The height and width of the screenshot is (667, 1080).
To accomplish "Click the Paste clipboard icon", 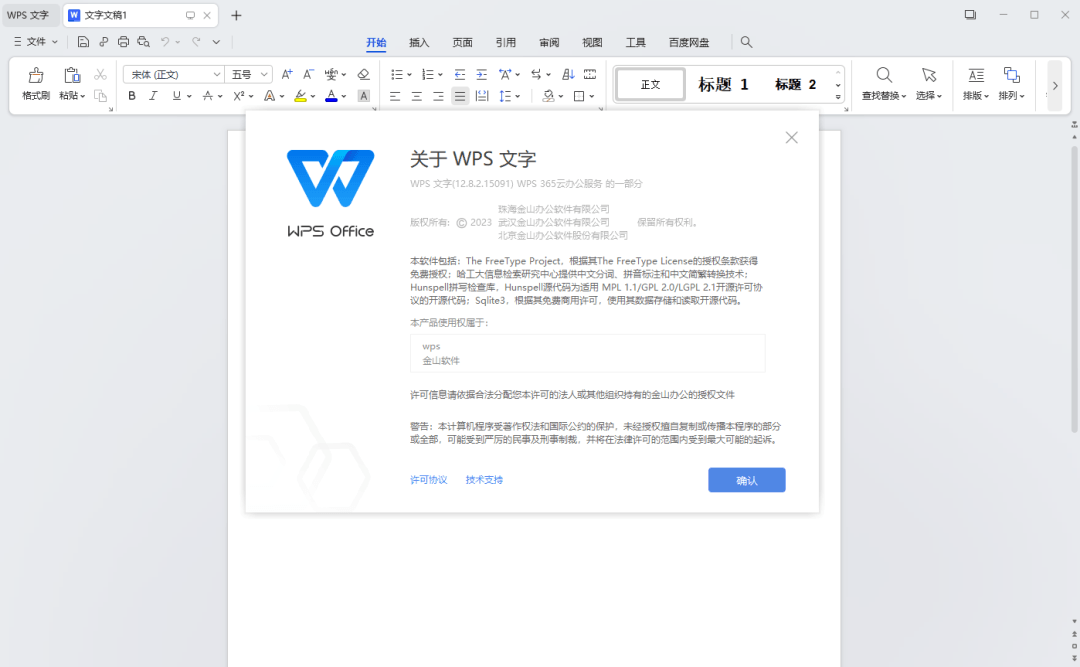I will pyautogui.click(x=72, y=75).
